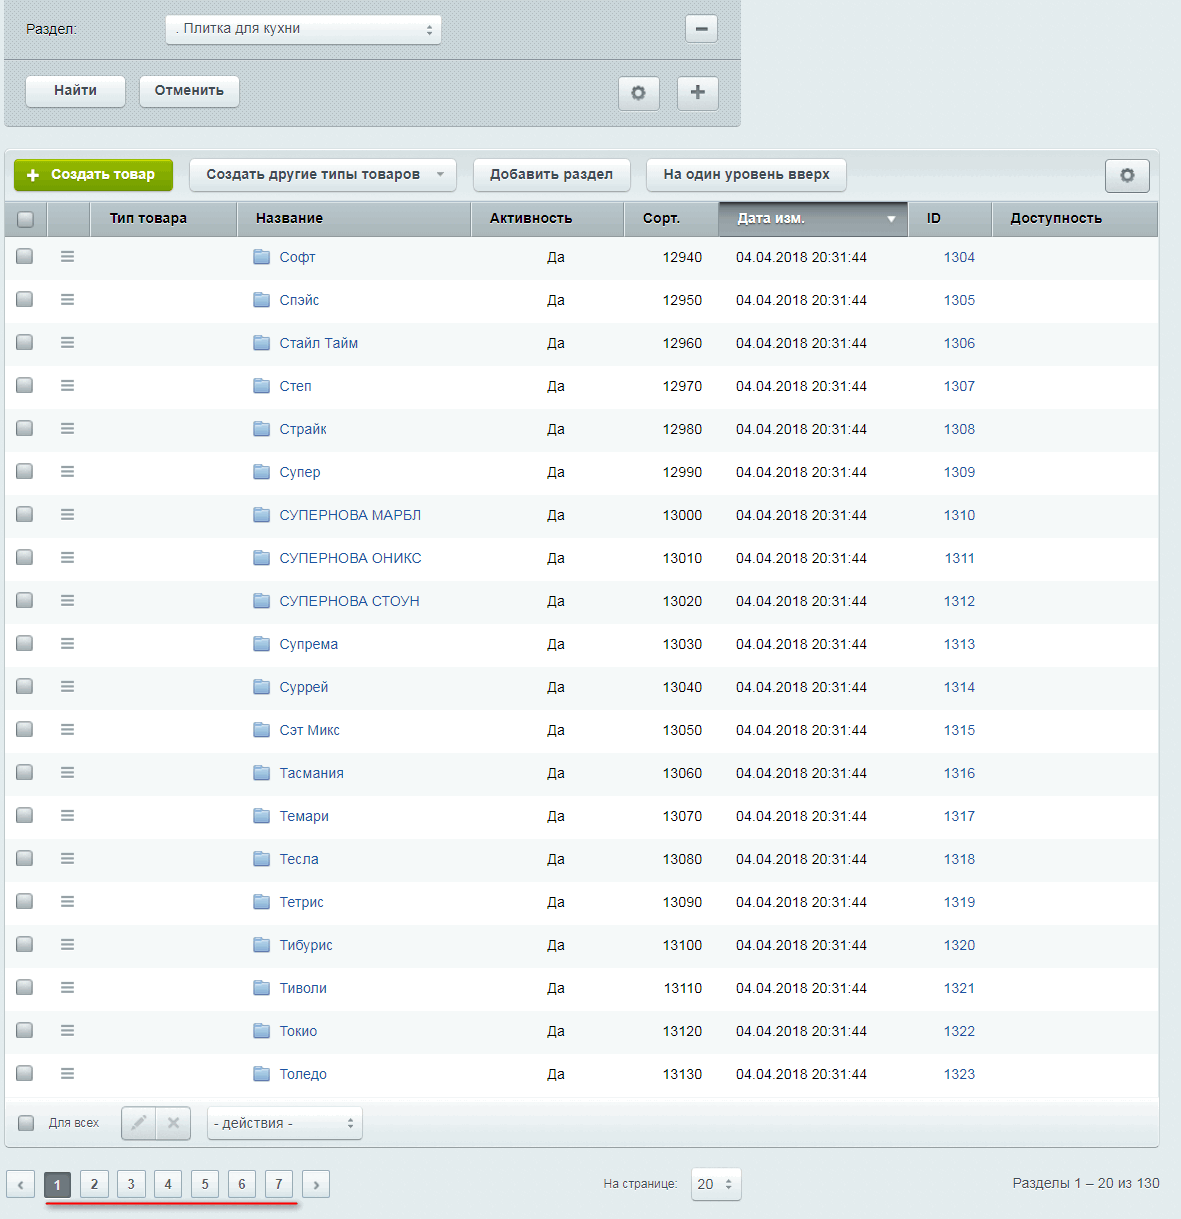Tick the checkbox for the Спэйс row
This screenshot has width=1181, height=1219.
coord(25,300)
